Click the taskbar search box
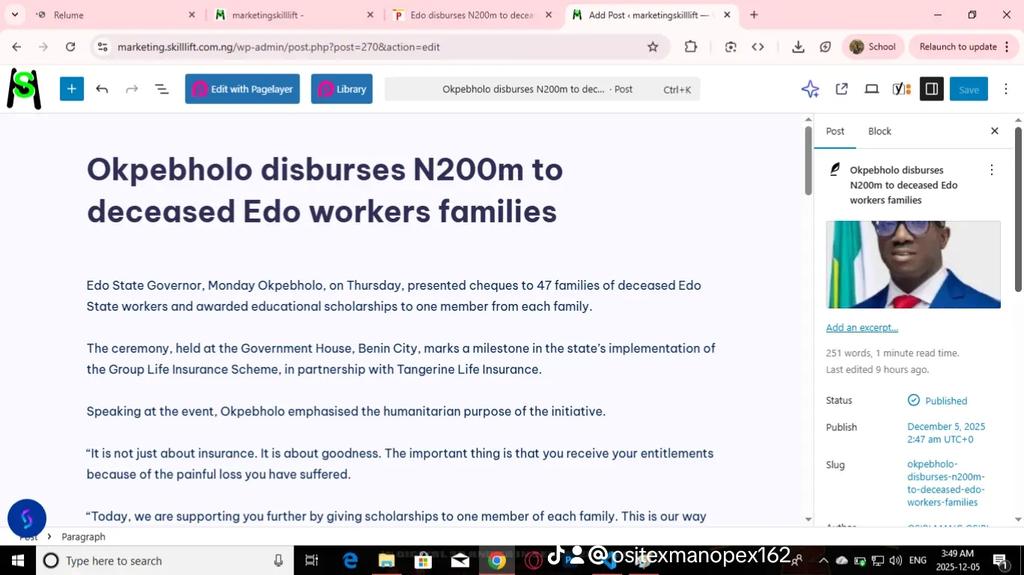Viewport: 1024px width, 575px height. pos(164,561)
